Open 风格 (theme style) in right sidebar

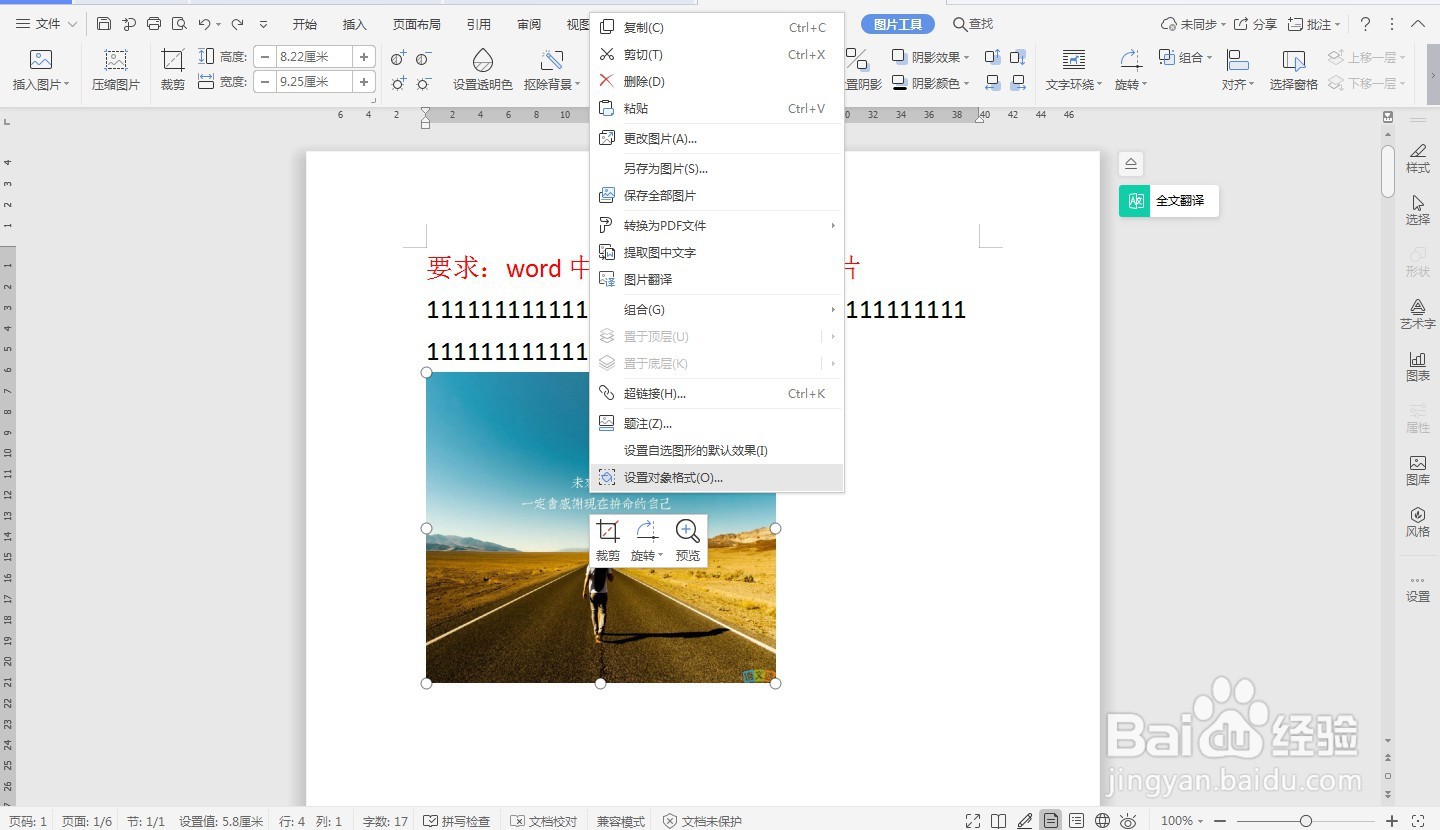(1418, 522)
